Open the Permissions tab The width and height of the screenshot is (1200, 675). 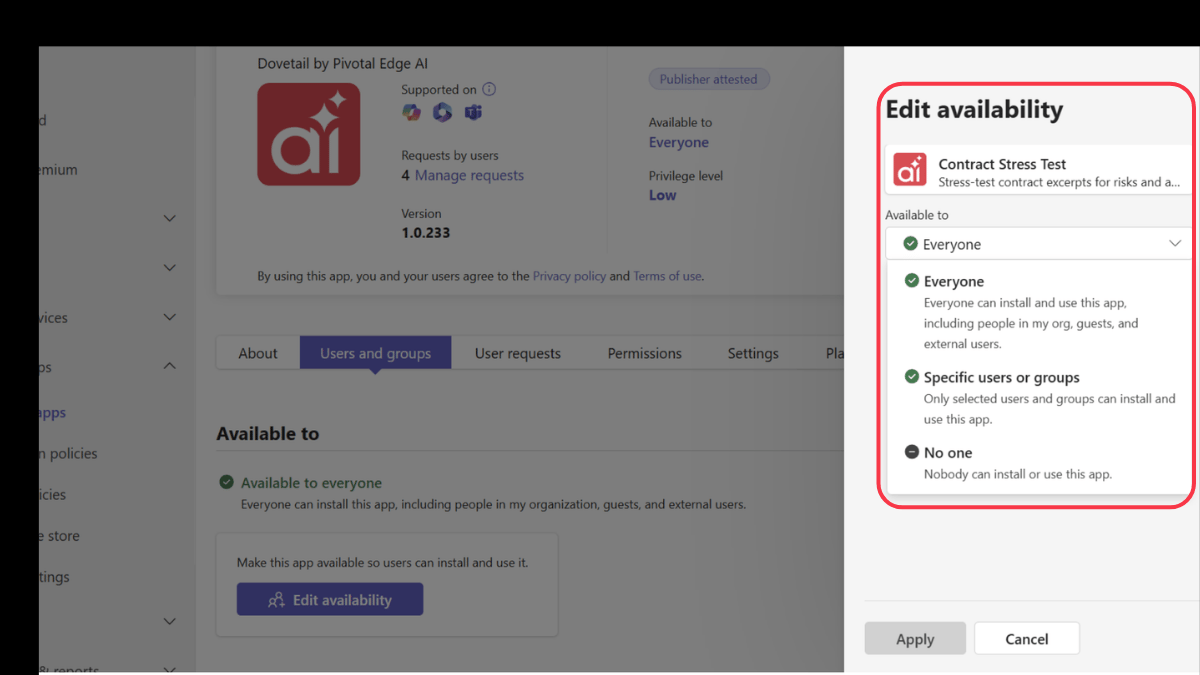[x=644, y=353]
